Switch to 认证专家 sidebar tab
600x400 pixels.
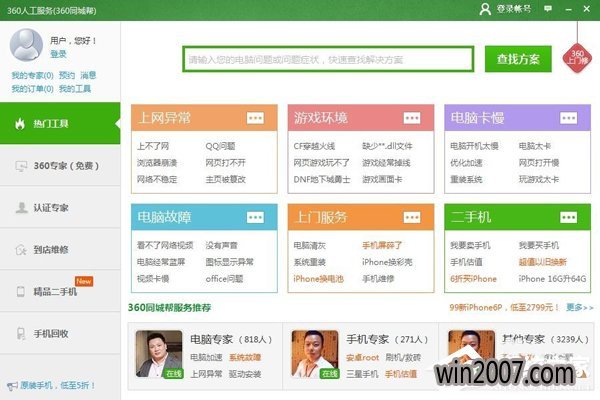coord(60,207)
